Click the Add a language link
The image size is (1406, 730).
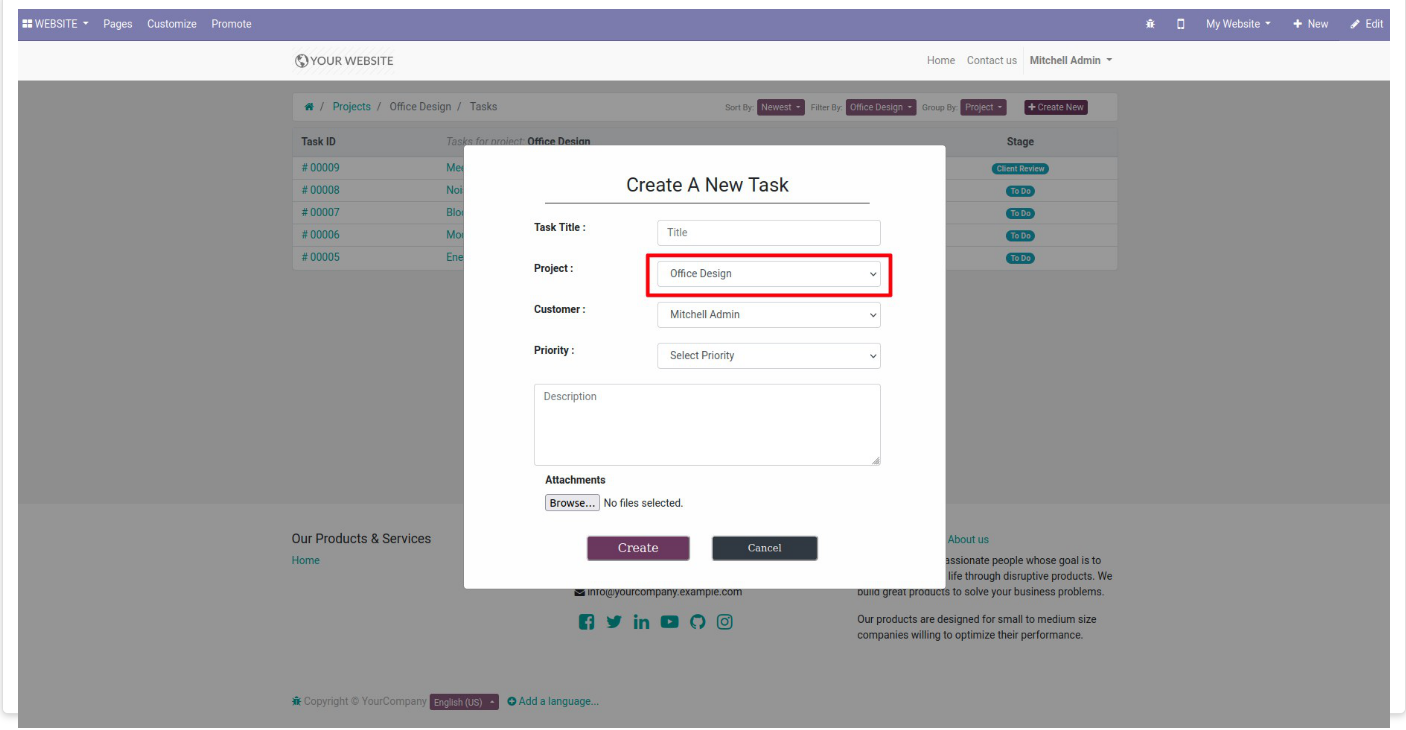tap(553, 702)
